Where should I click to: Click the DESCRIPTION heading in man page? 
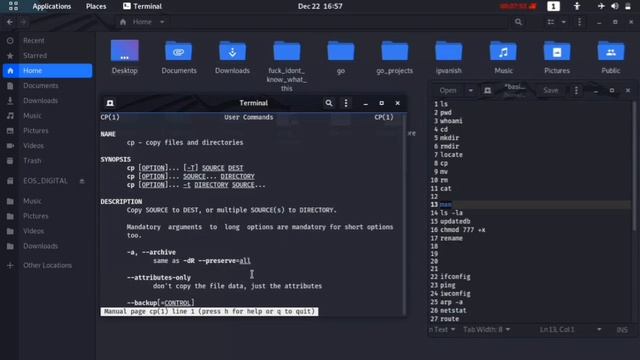tap(121, 202)
